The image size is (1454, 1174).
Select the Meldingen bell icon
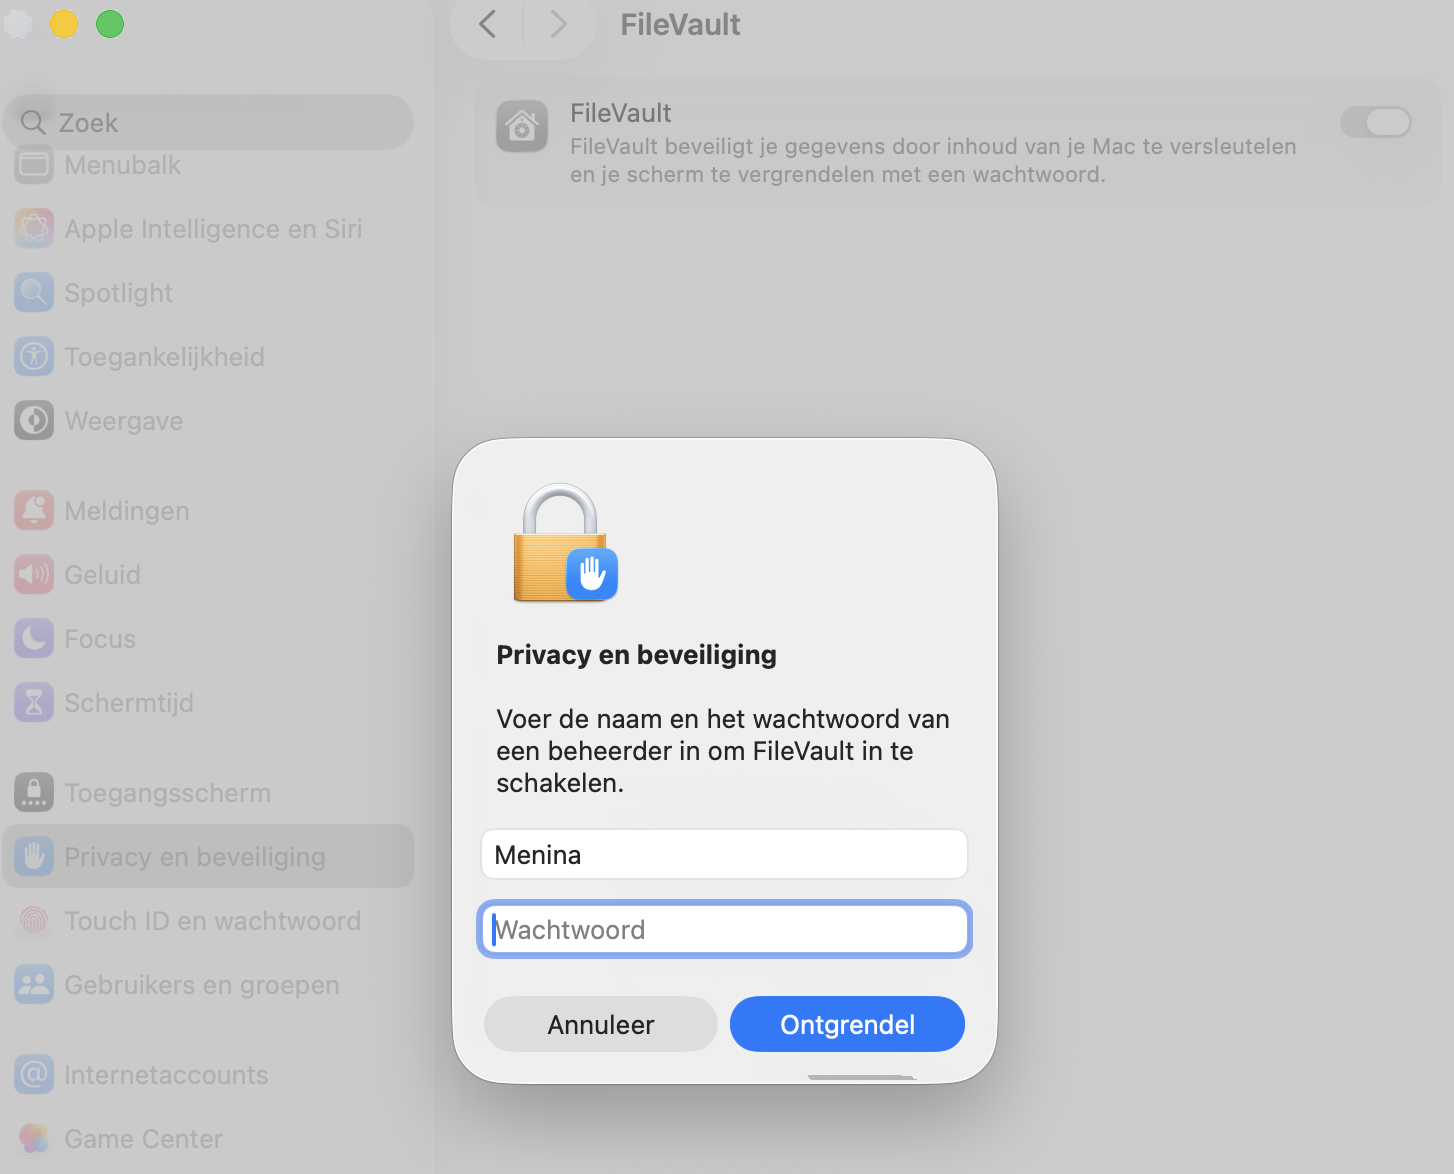[x=34, y=510]
